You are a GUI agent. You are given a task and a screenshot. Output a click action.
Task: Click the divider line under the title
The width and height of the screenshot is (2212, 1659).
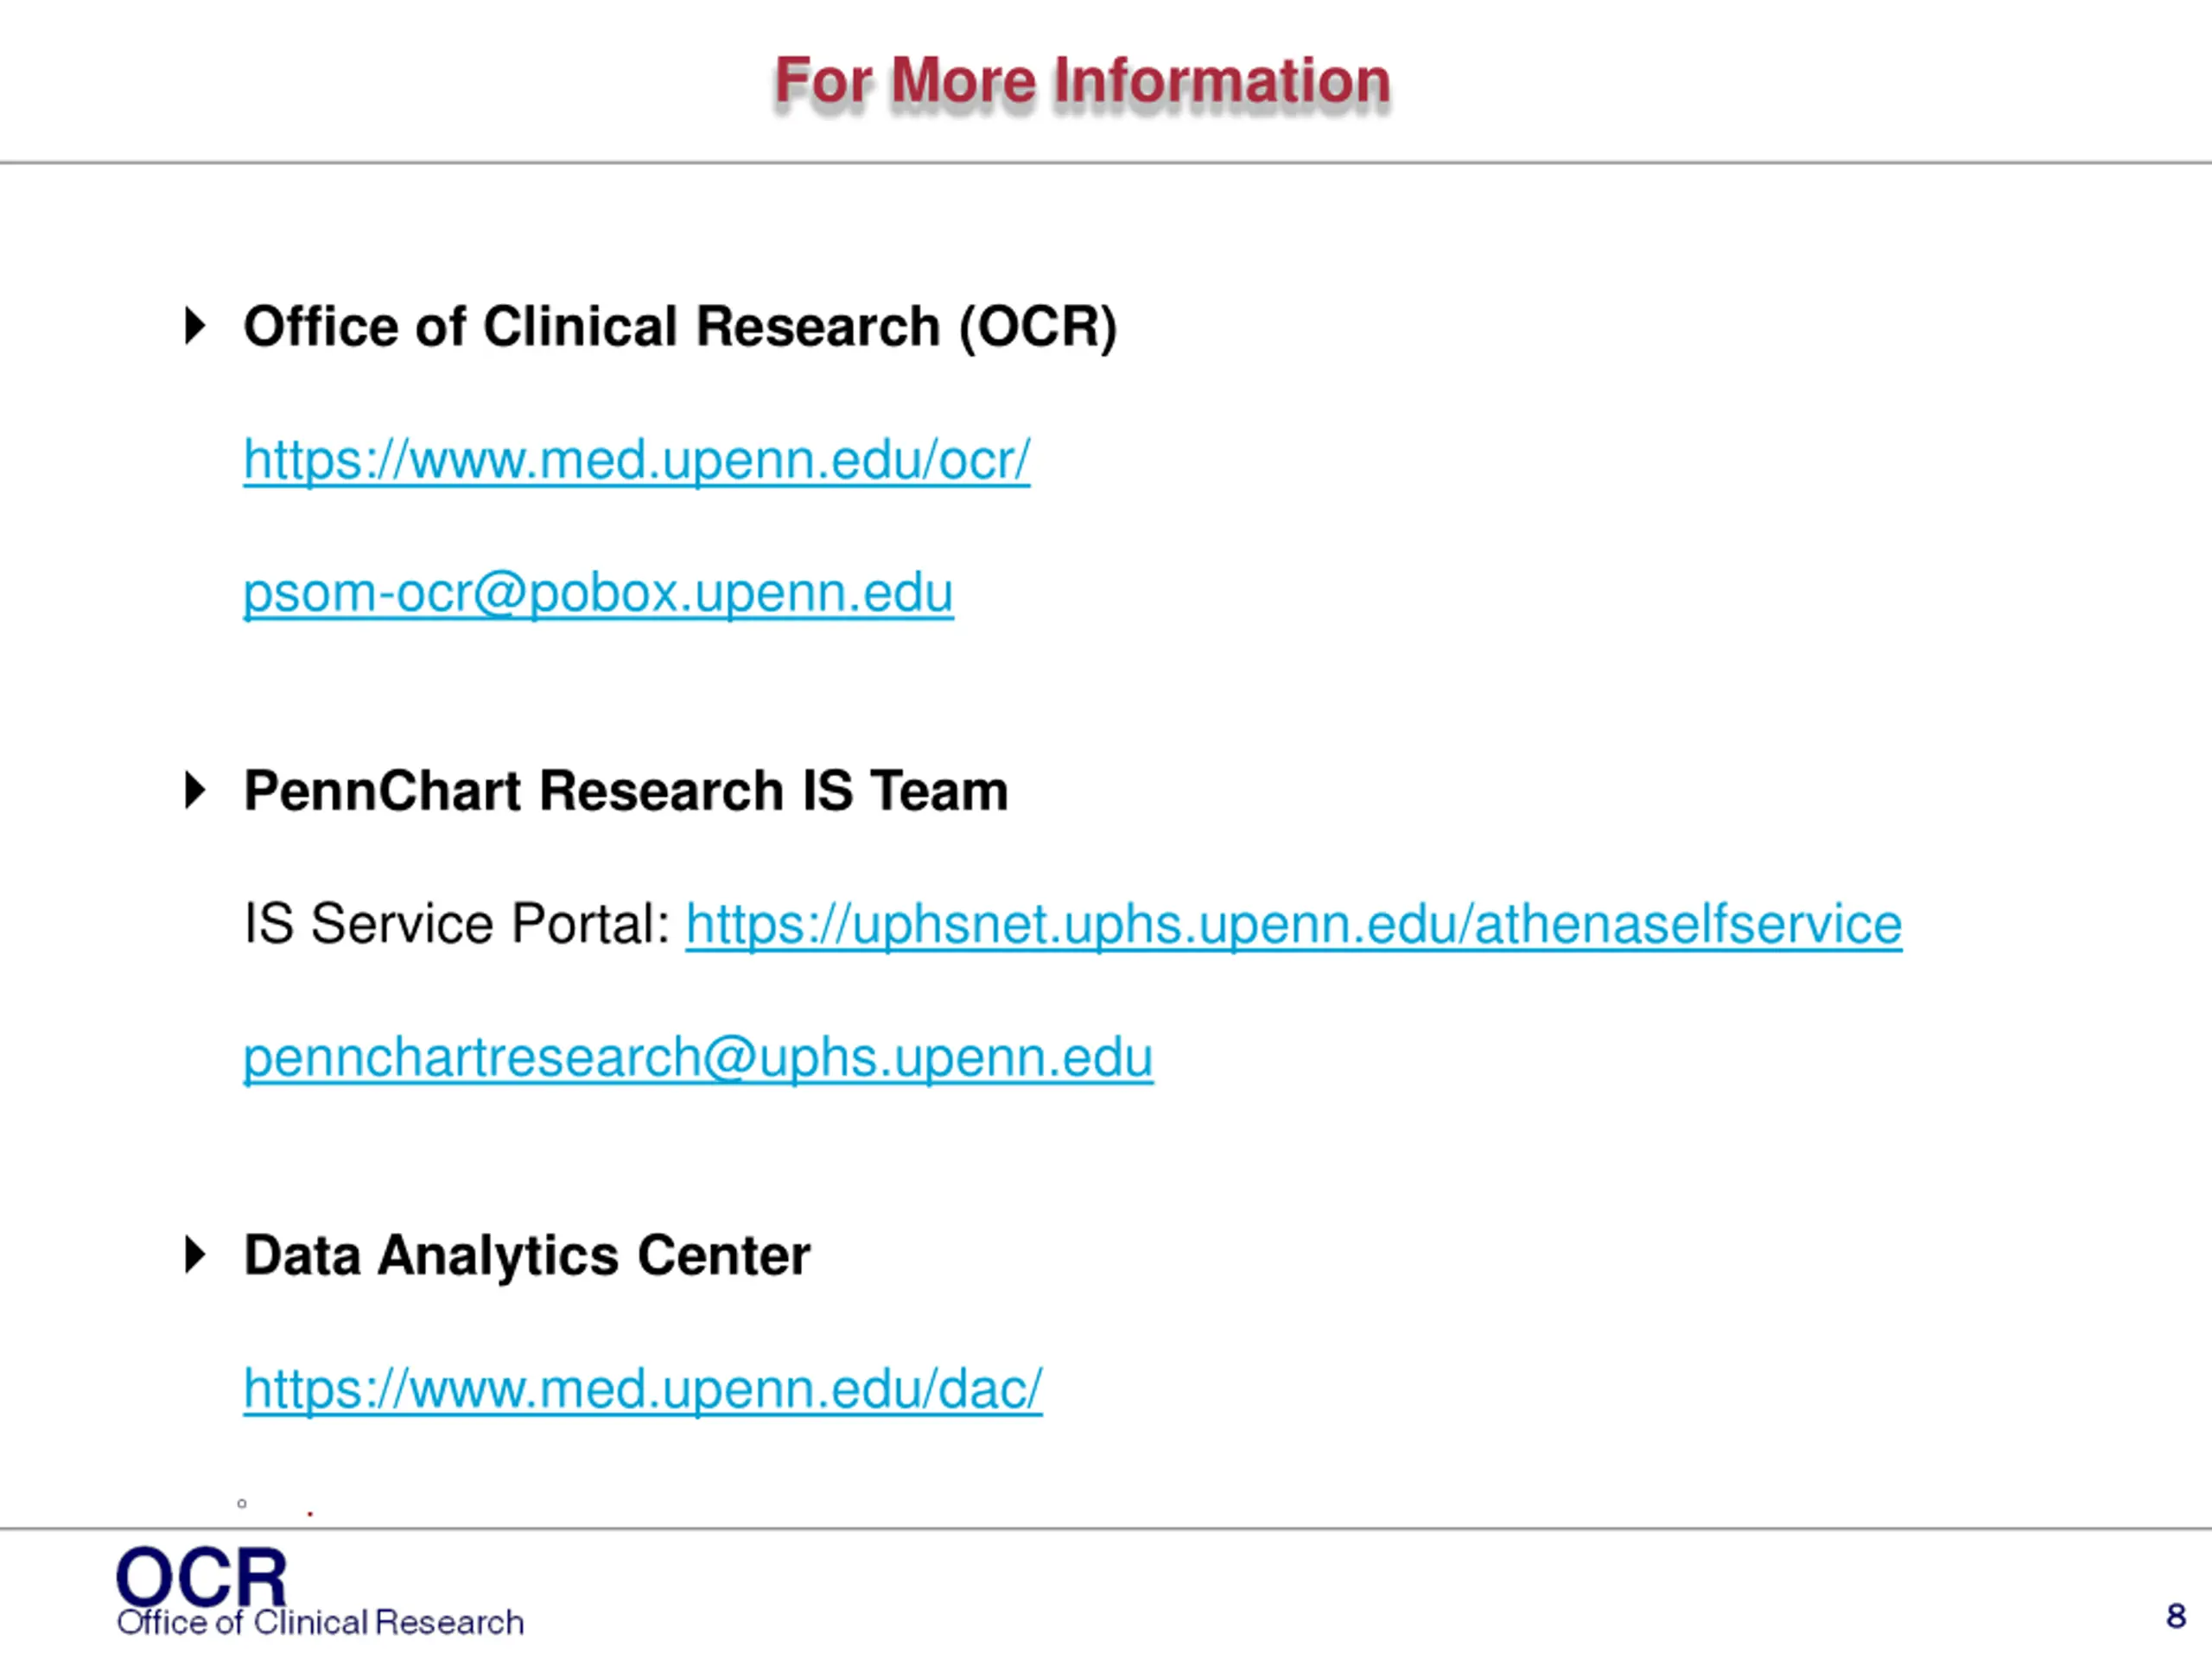coord(1106,162)
